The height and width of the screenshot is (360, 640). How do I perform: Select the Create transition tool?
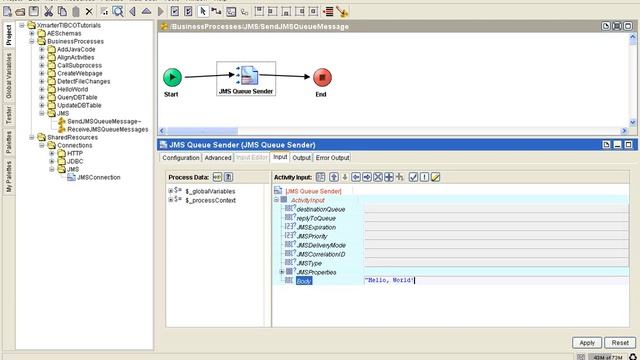pyautogui.click(x=216, y=11)
